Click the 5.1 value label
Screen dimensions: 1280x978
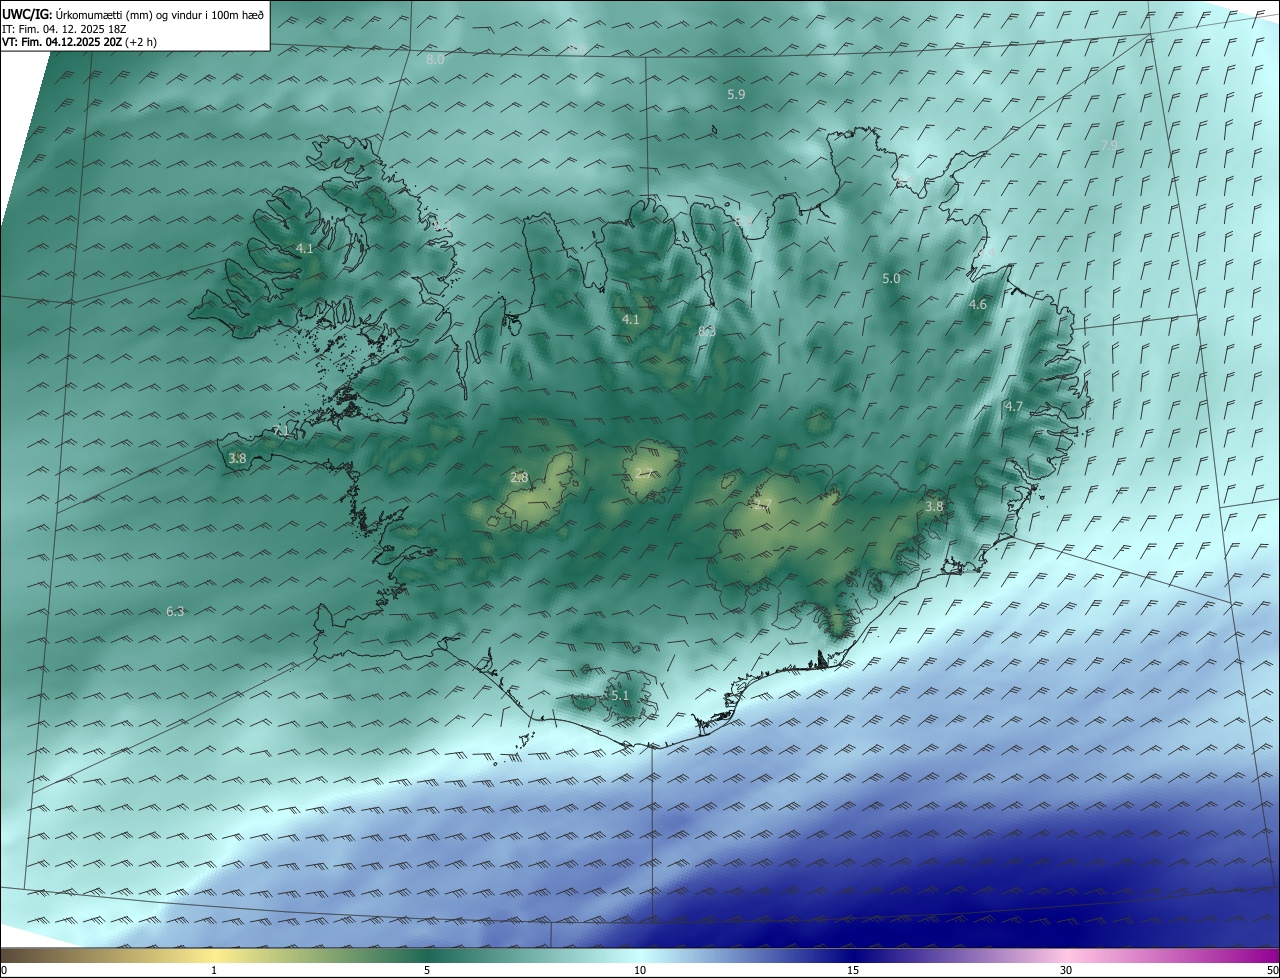click(619, 695)
